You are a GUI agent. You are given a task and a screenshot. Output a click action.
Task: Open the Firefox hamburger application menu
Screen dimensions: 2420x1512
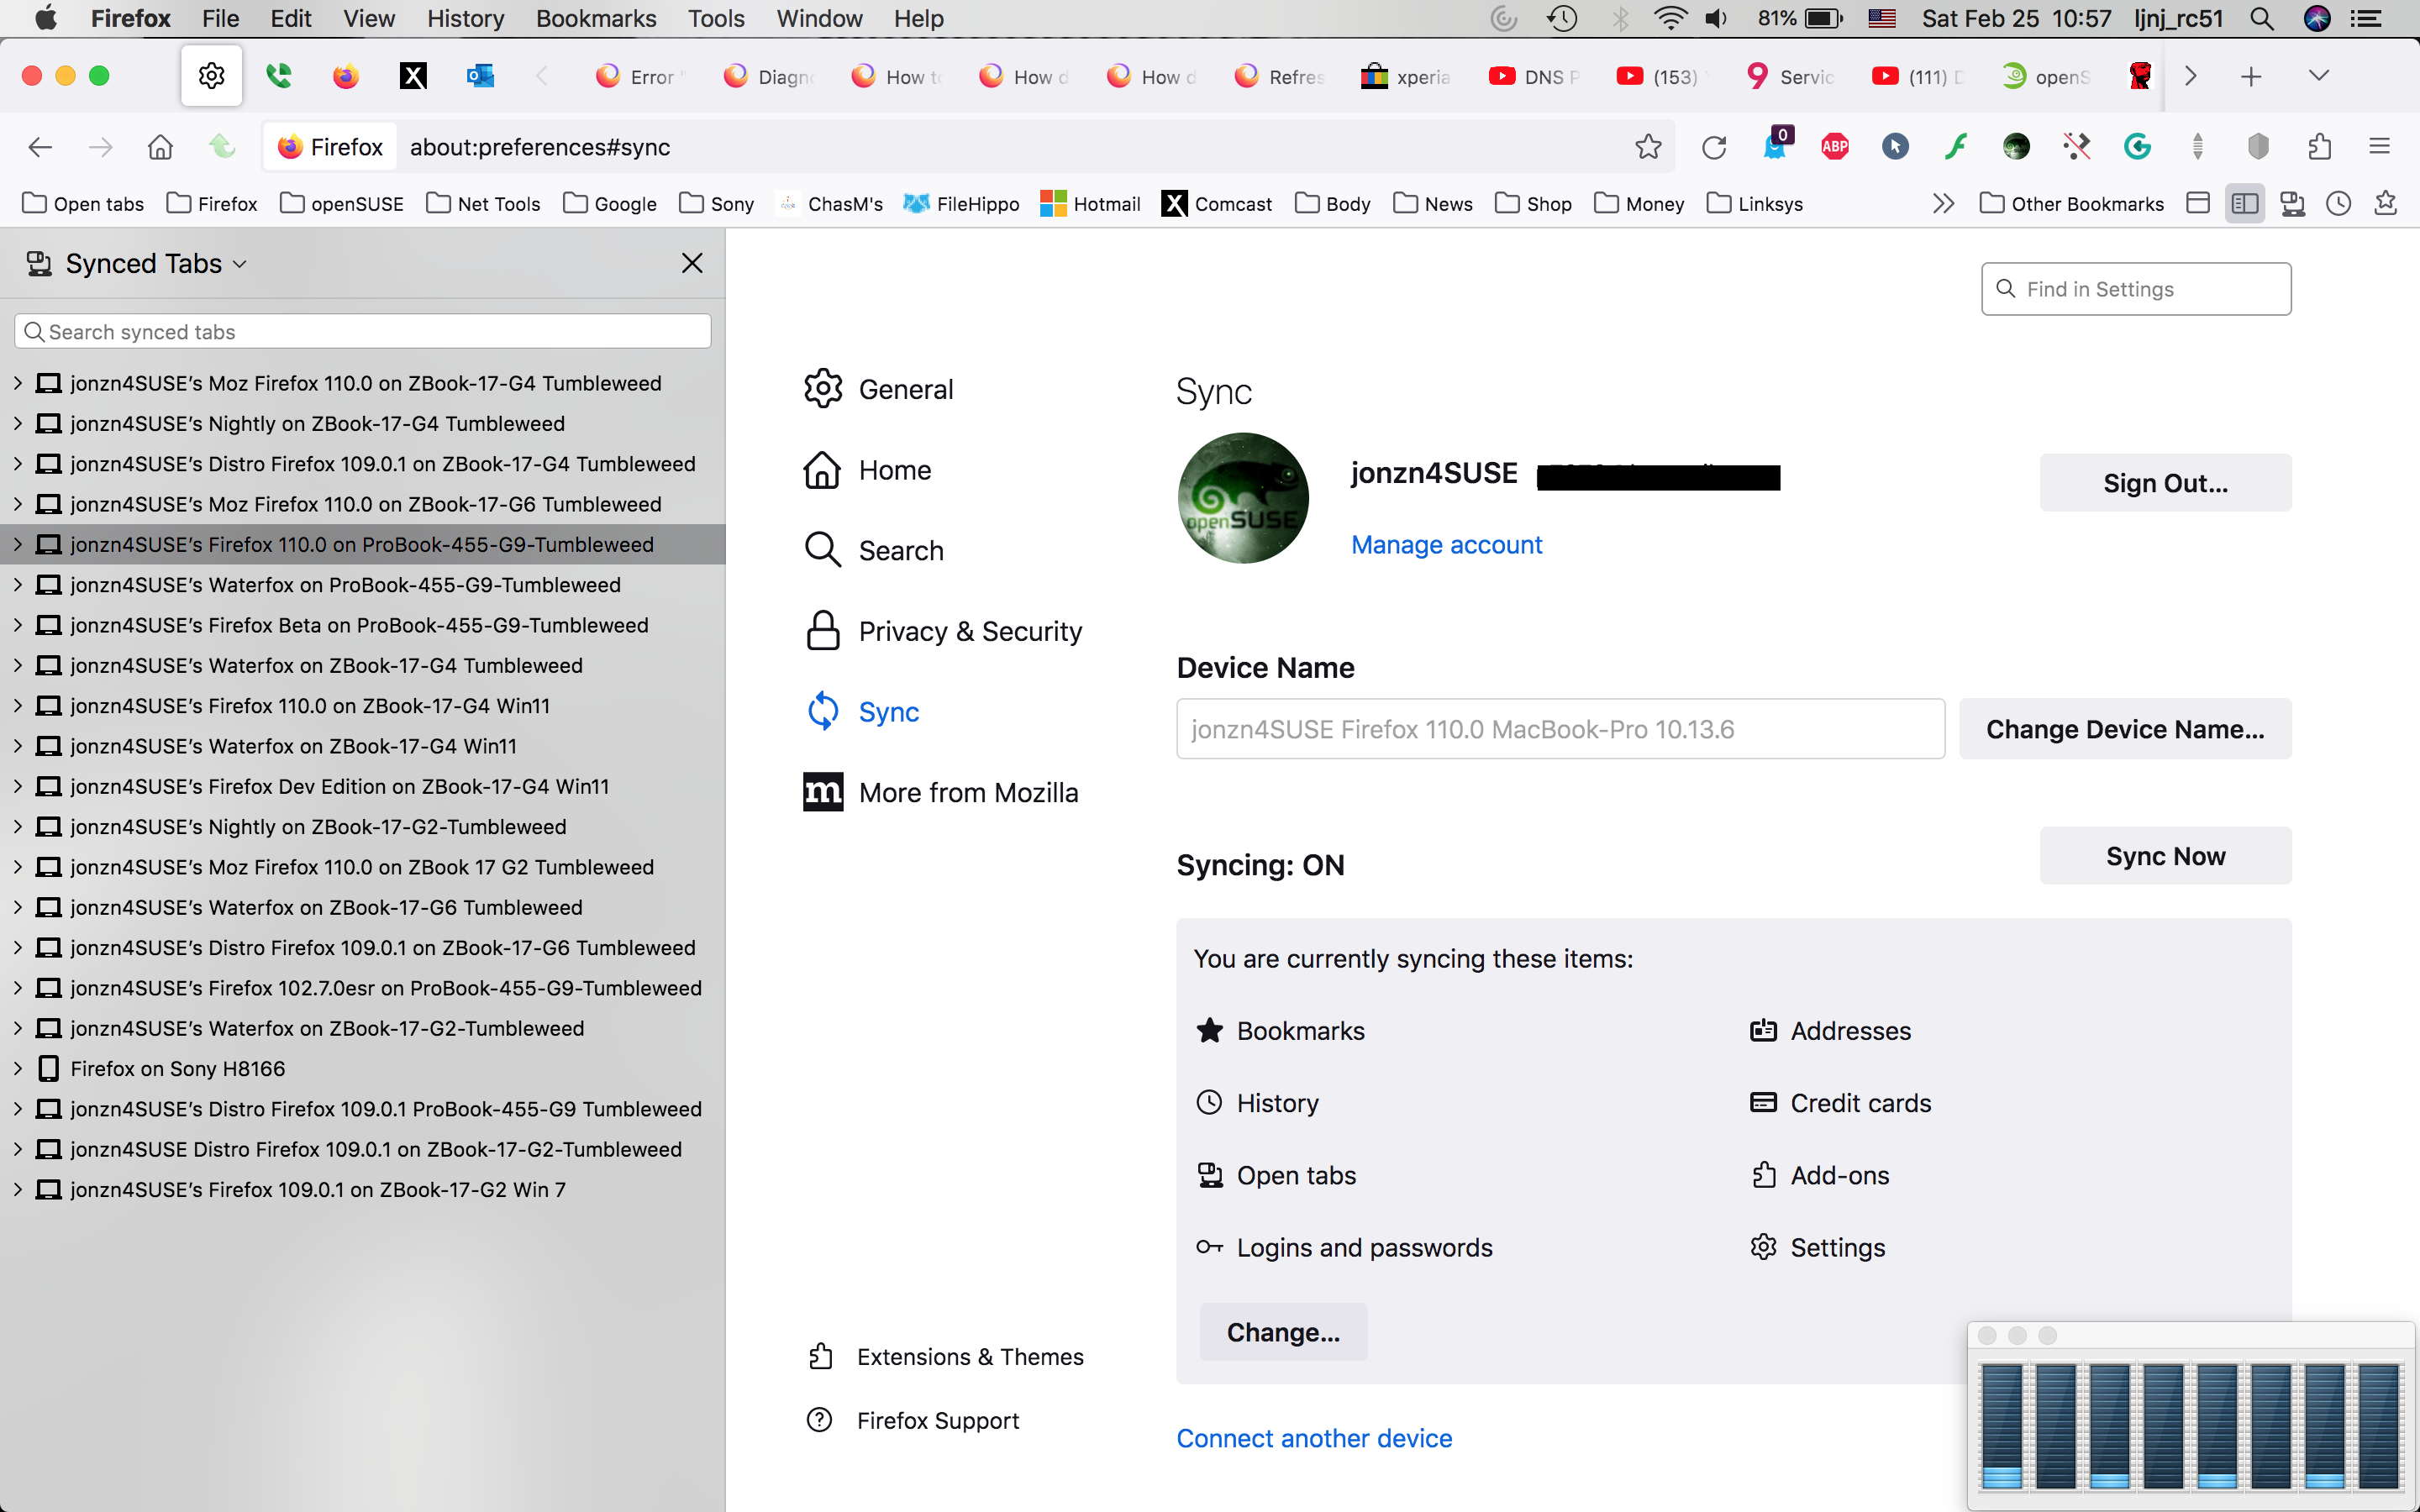click(x=2379, y=147)
